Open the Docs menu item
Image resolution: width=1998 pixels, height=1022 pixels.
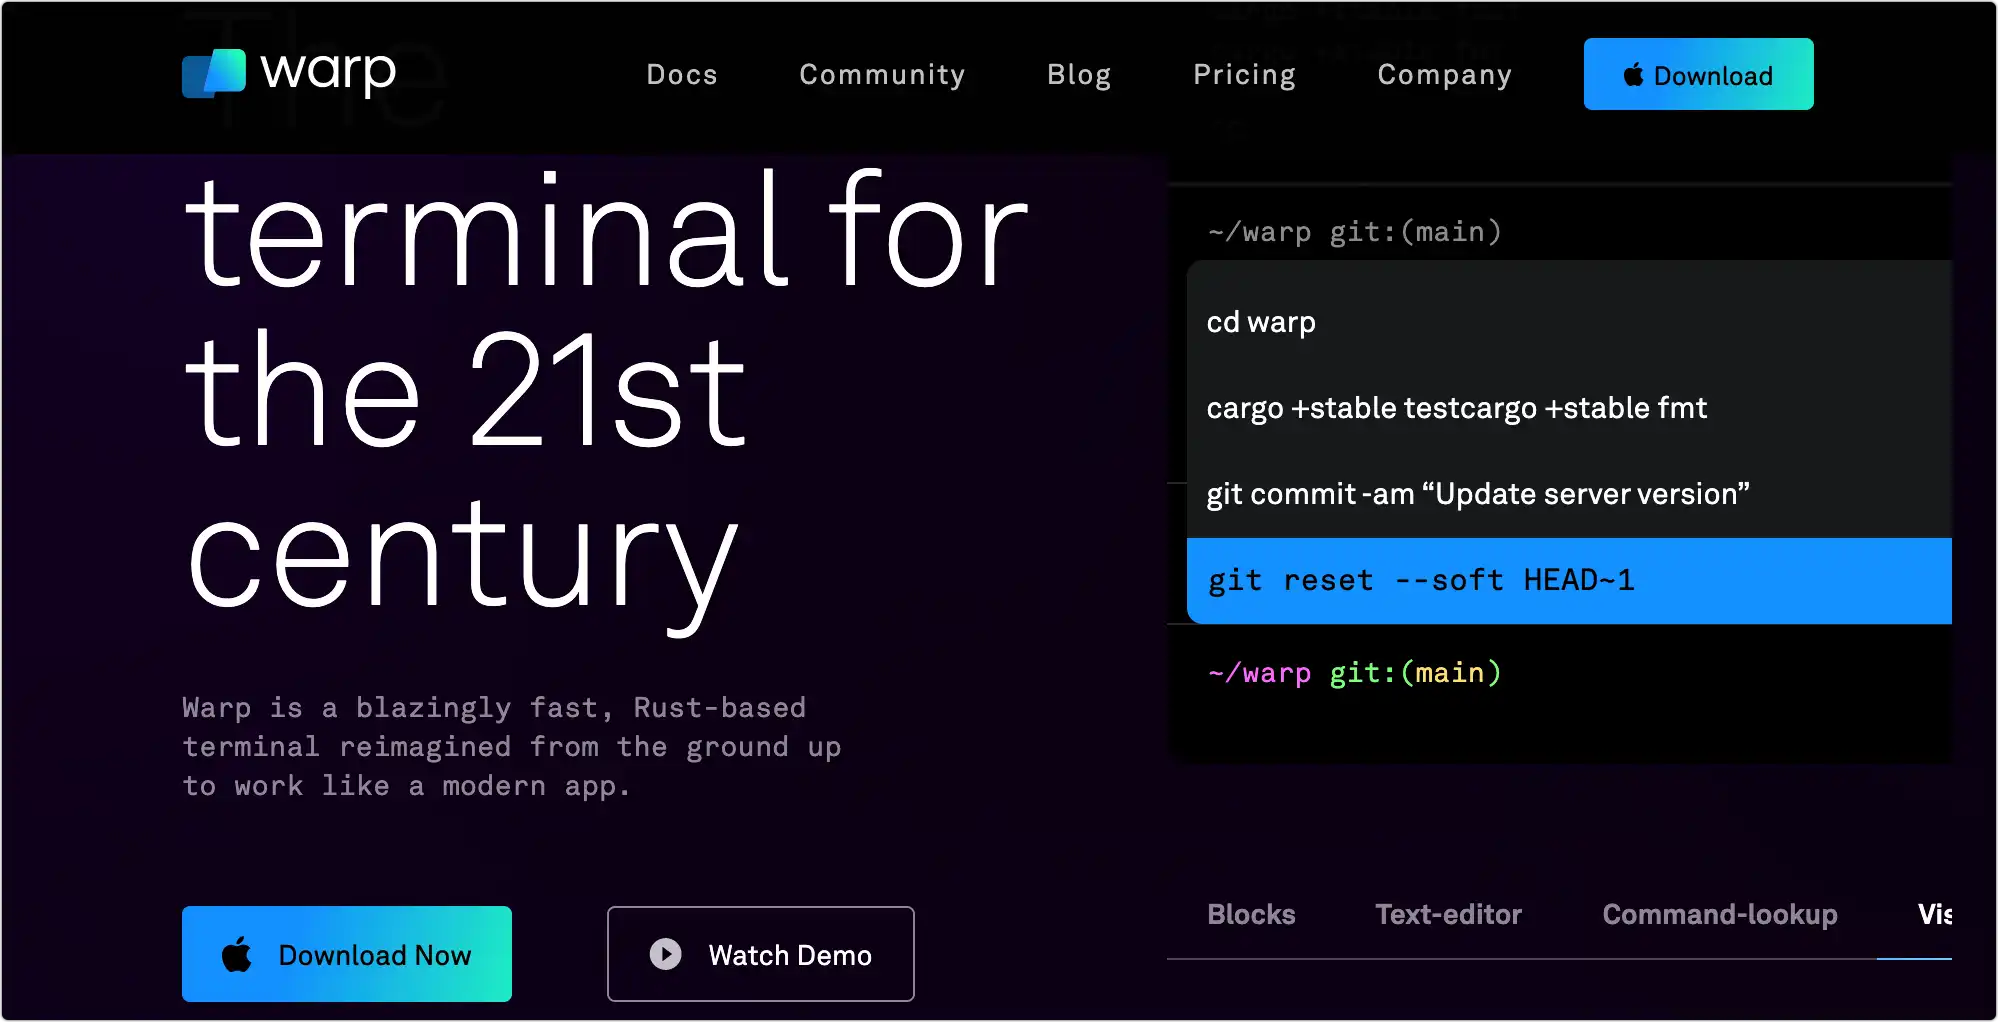coord(682,74)
